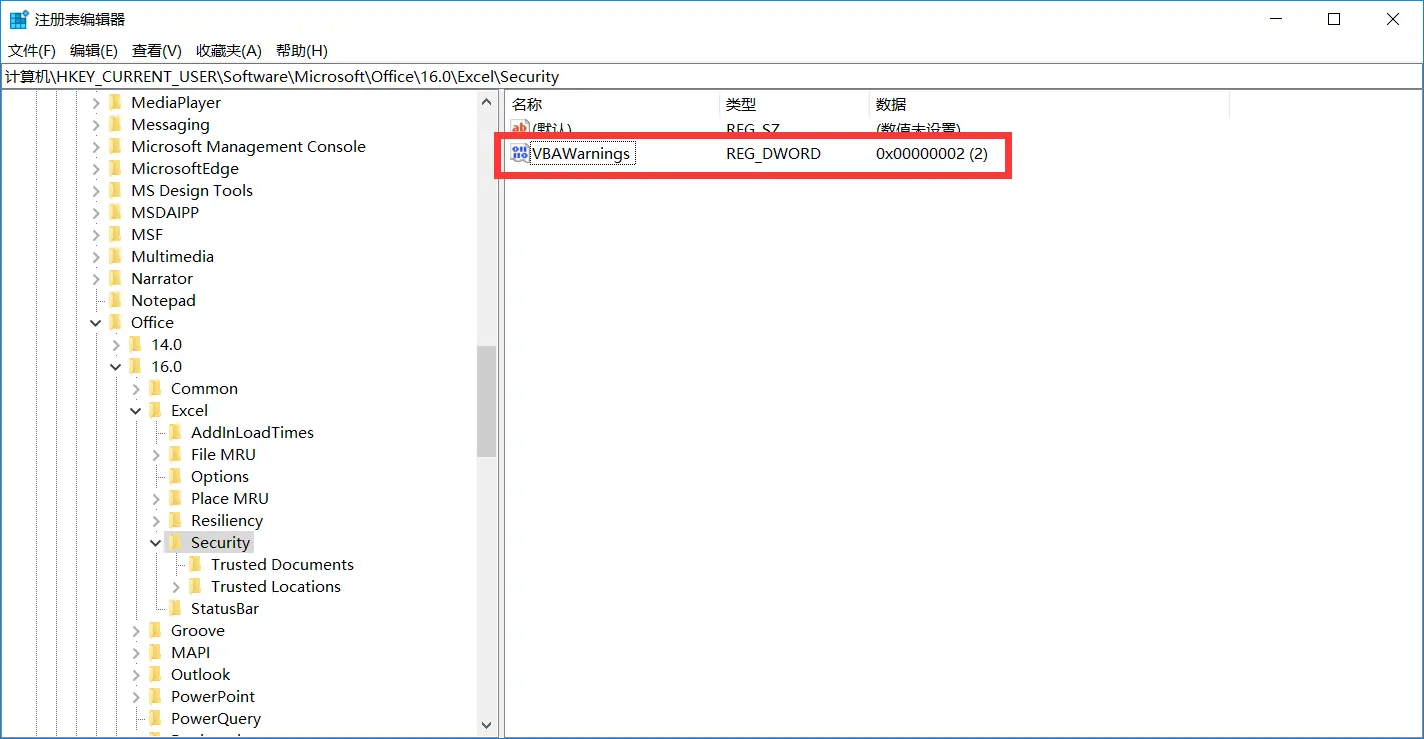Click the 数据 column header
Viewport: 1424px width, 739px height.
pos(890,104)
